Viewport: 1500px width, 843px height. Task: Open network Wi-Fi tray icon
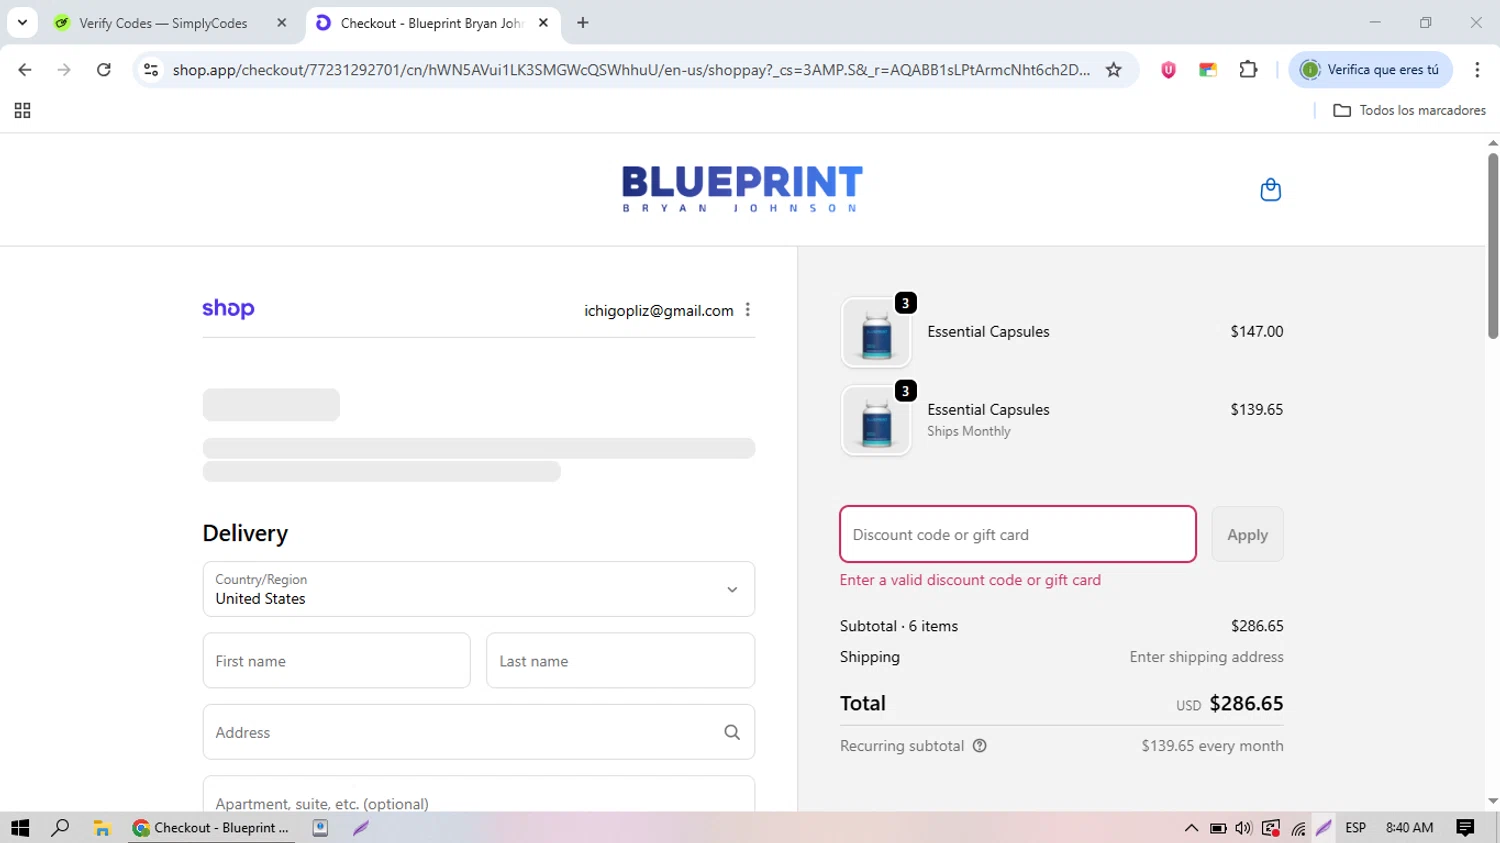(x=1298, y=828)
